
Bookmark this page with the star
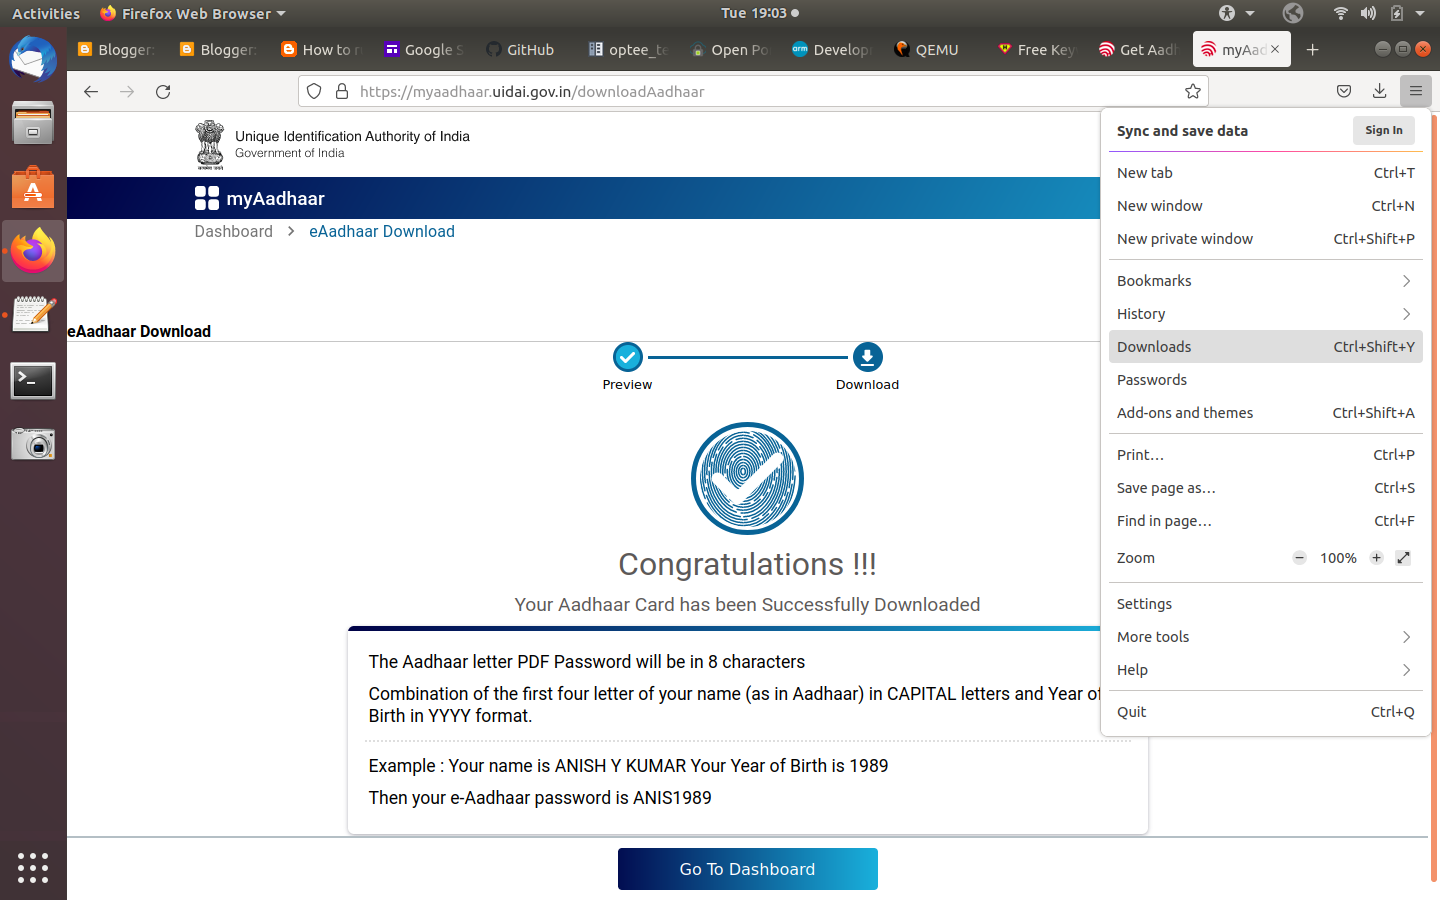[x=1192, y=91]
